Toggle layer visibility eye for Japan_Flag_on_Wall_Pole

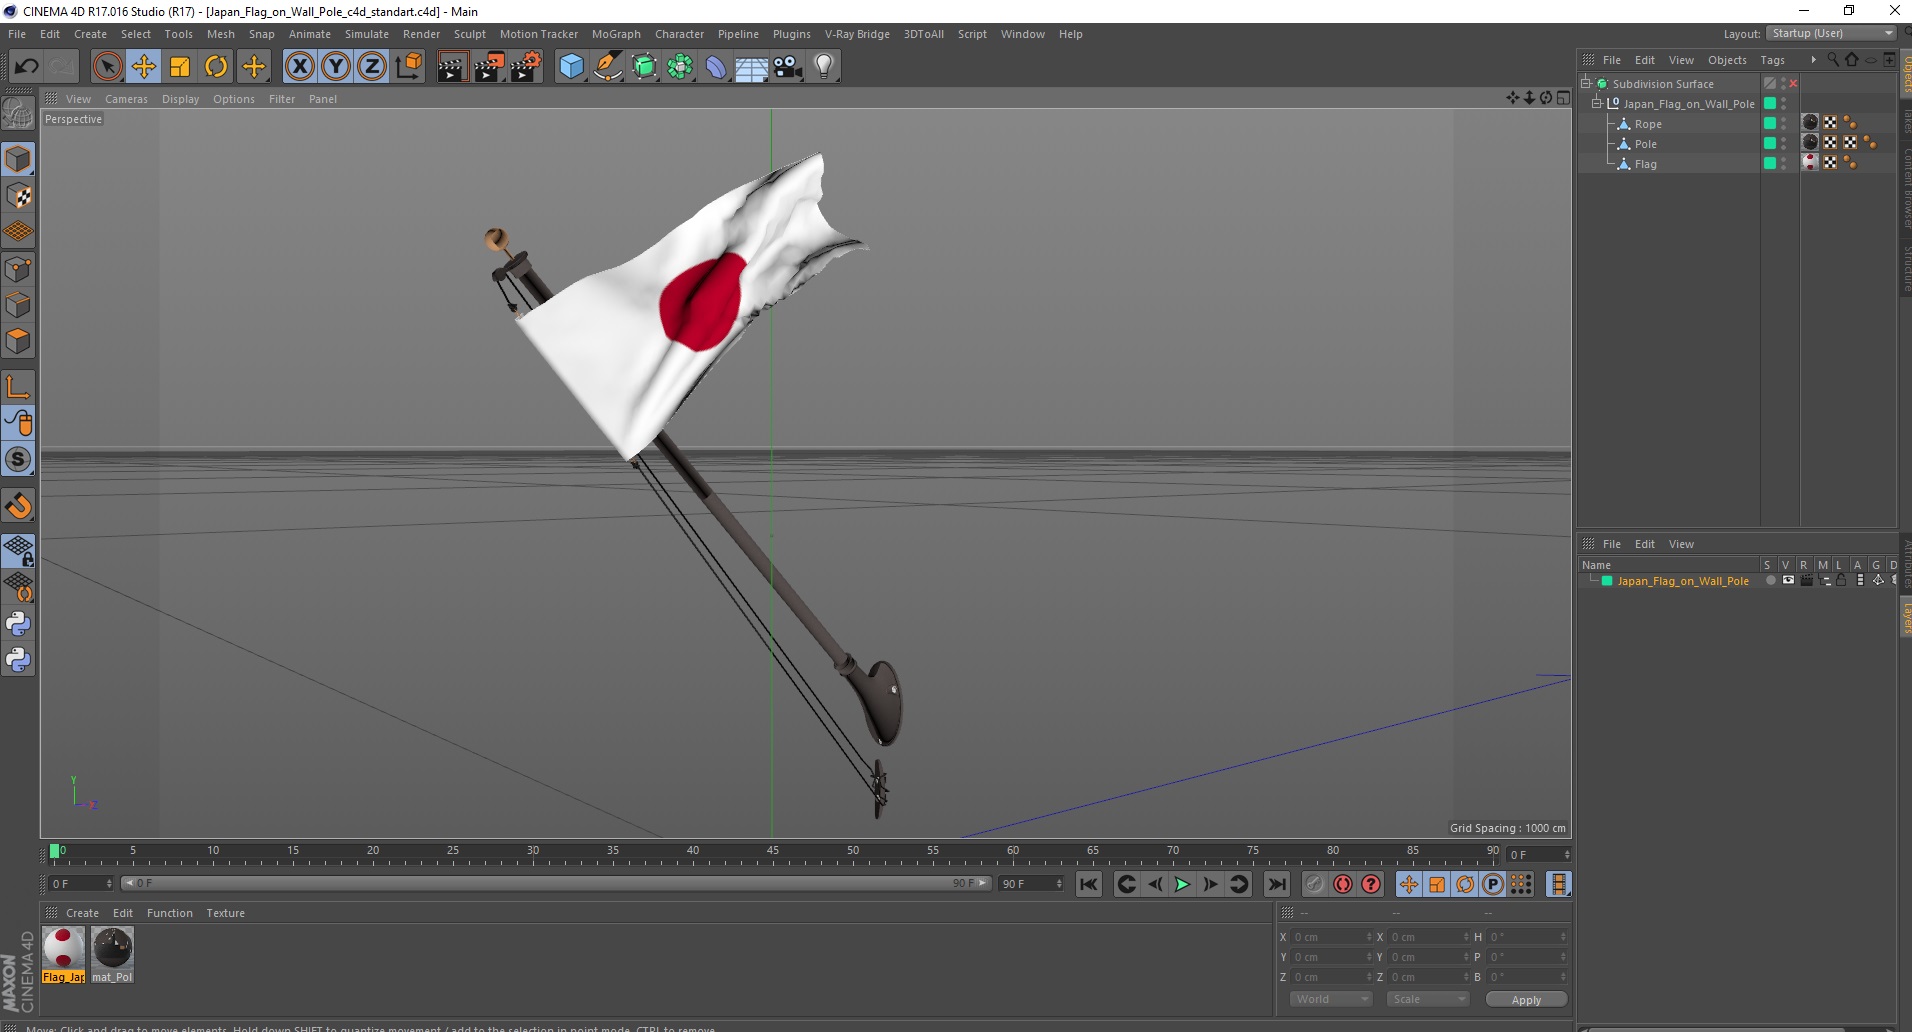(x=1788, y=580)
